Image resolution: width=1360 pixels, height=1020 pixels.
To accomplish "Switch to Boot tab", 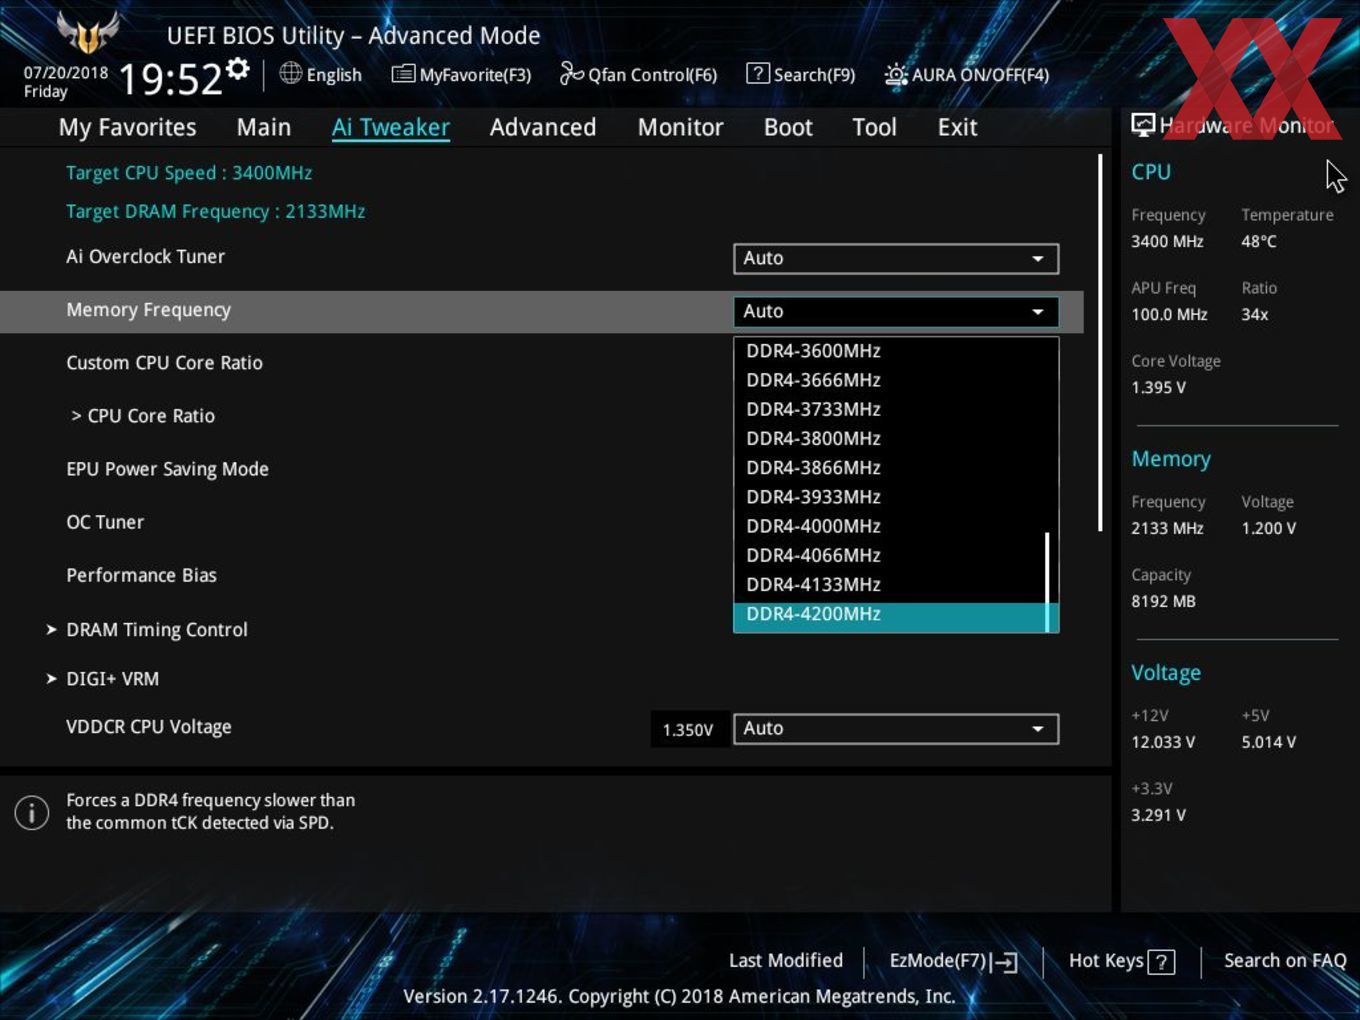I will coord(788,127).
